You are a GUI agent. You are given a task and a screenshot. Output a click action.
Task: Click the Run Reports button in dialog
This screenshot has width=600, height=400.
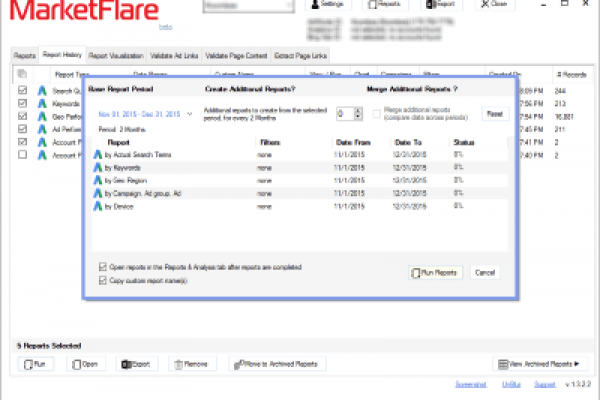[435, 273]
